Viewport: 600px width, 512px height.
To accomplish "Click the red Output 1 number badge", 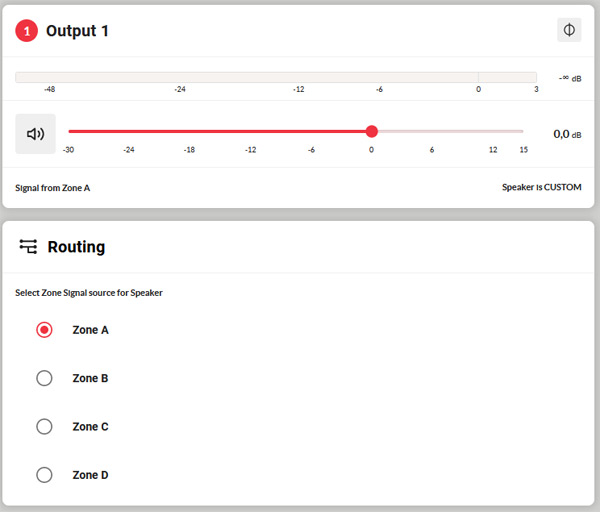I will click(27, 31).
